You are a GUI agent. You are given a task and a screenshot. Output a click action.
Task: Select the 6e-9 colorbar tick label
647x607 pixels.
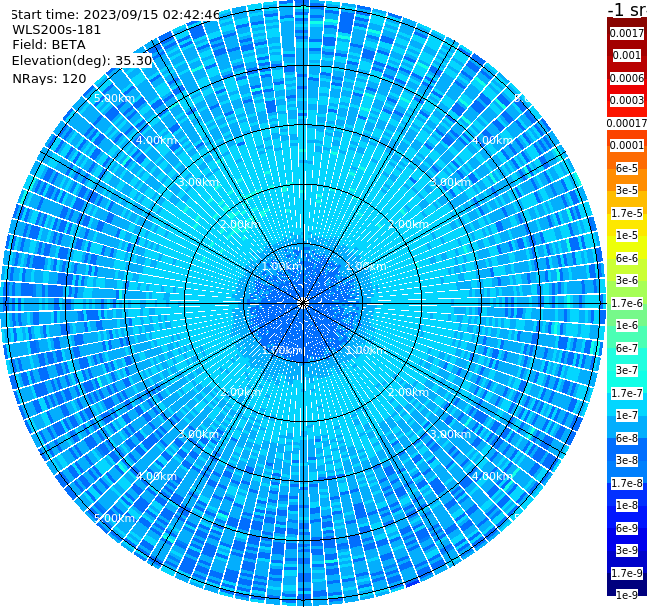[x=627, y=528]
